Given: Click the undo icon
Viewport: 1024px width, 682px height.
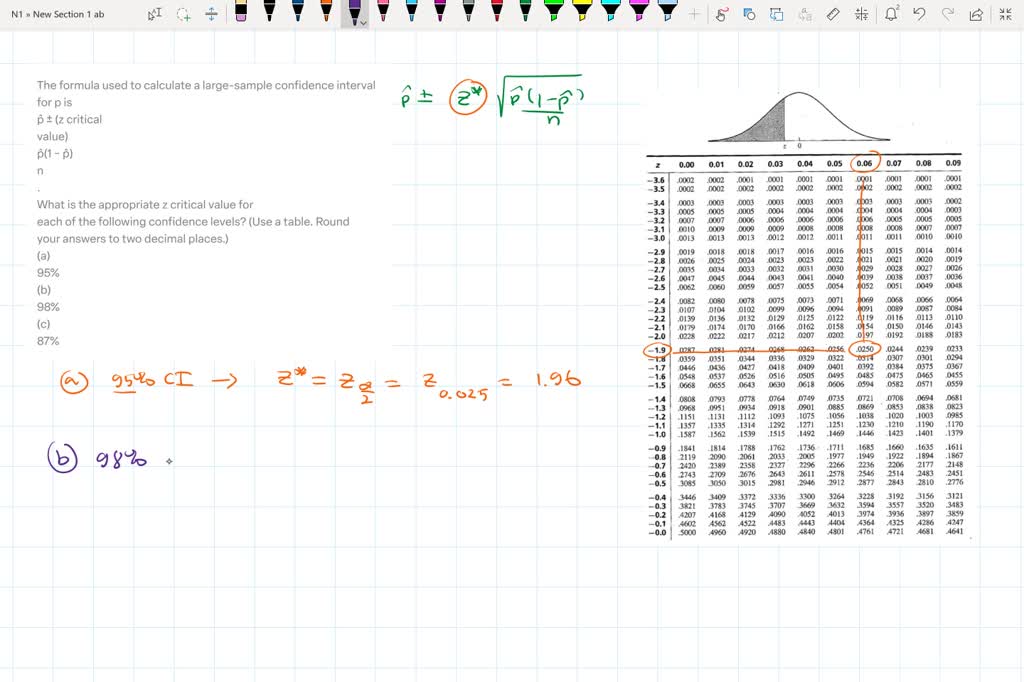Looking at the screenshot, I should point(920,13).
